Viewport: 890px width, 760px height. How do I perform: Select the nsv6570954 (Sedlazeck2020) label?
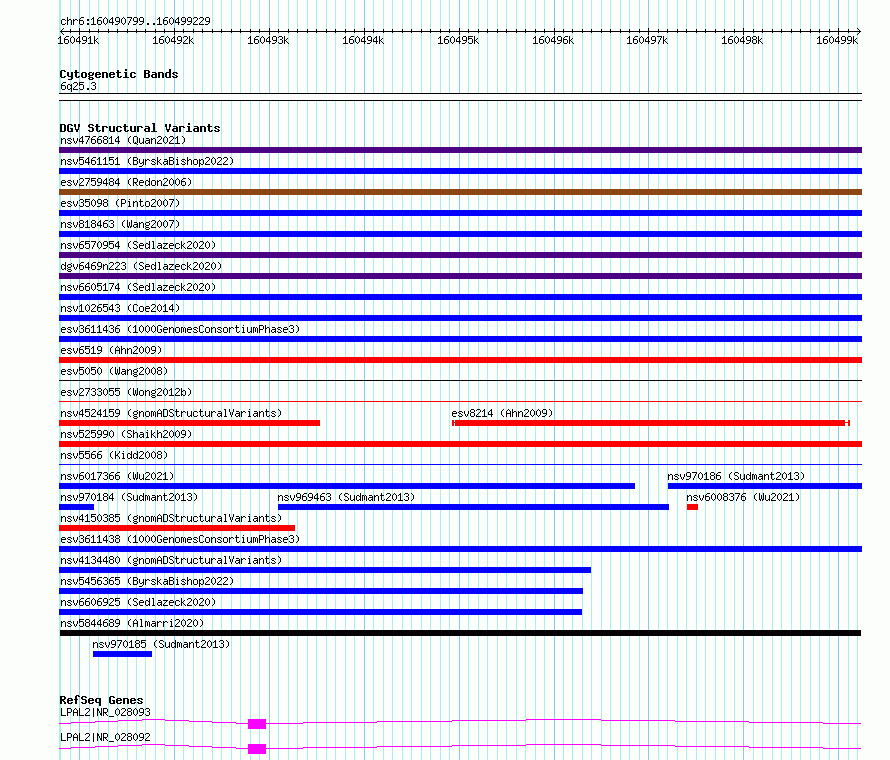[x=138, y=245]
